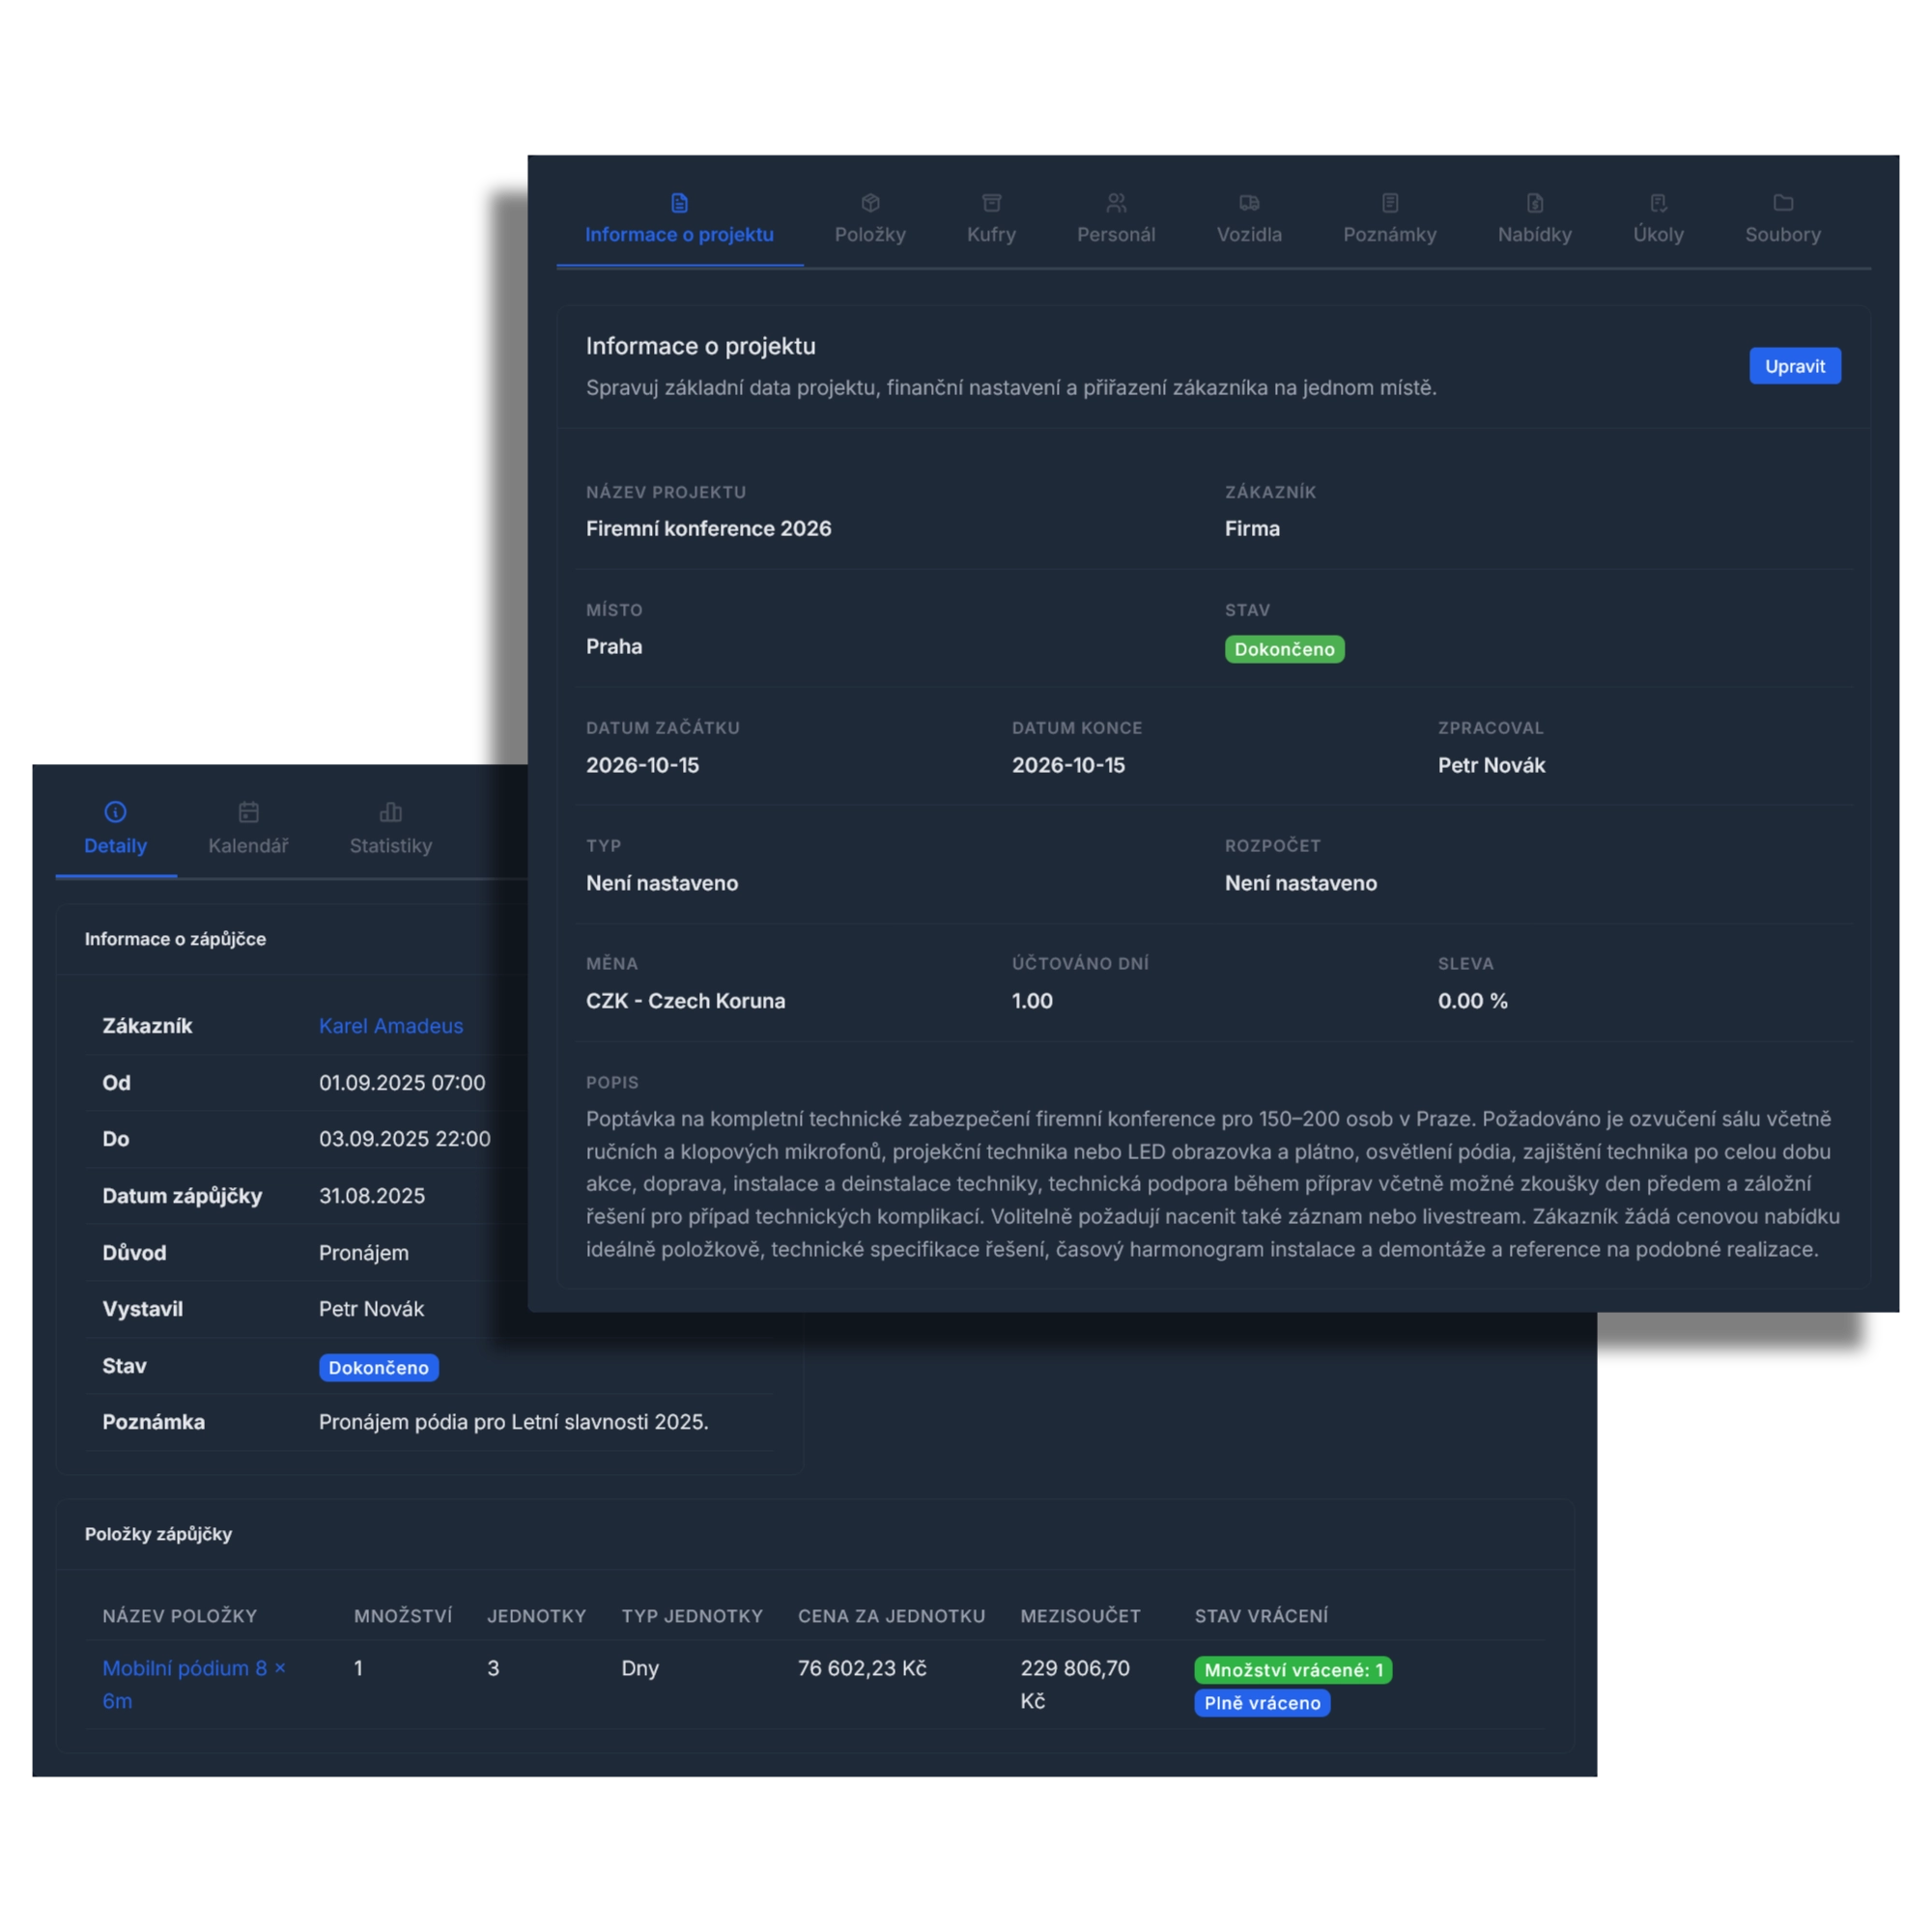
Task: Click the document icon above Informace o projektu
Action: click(x=679, y=203)
